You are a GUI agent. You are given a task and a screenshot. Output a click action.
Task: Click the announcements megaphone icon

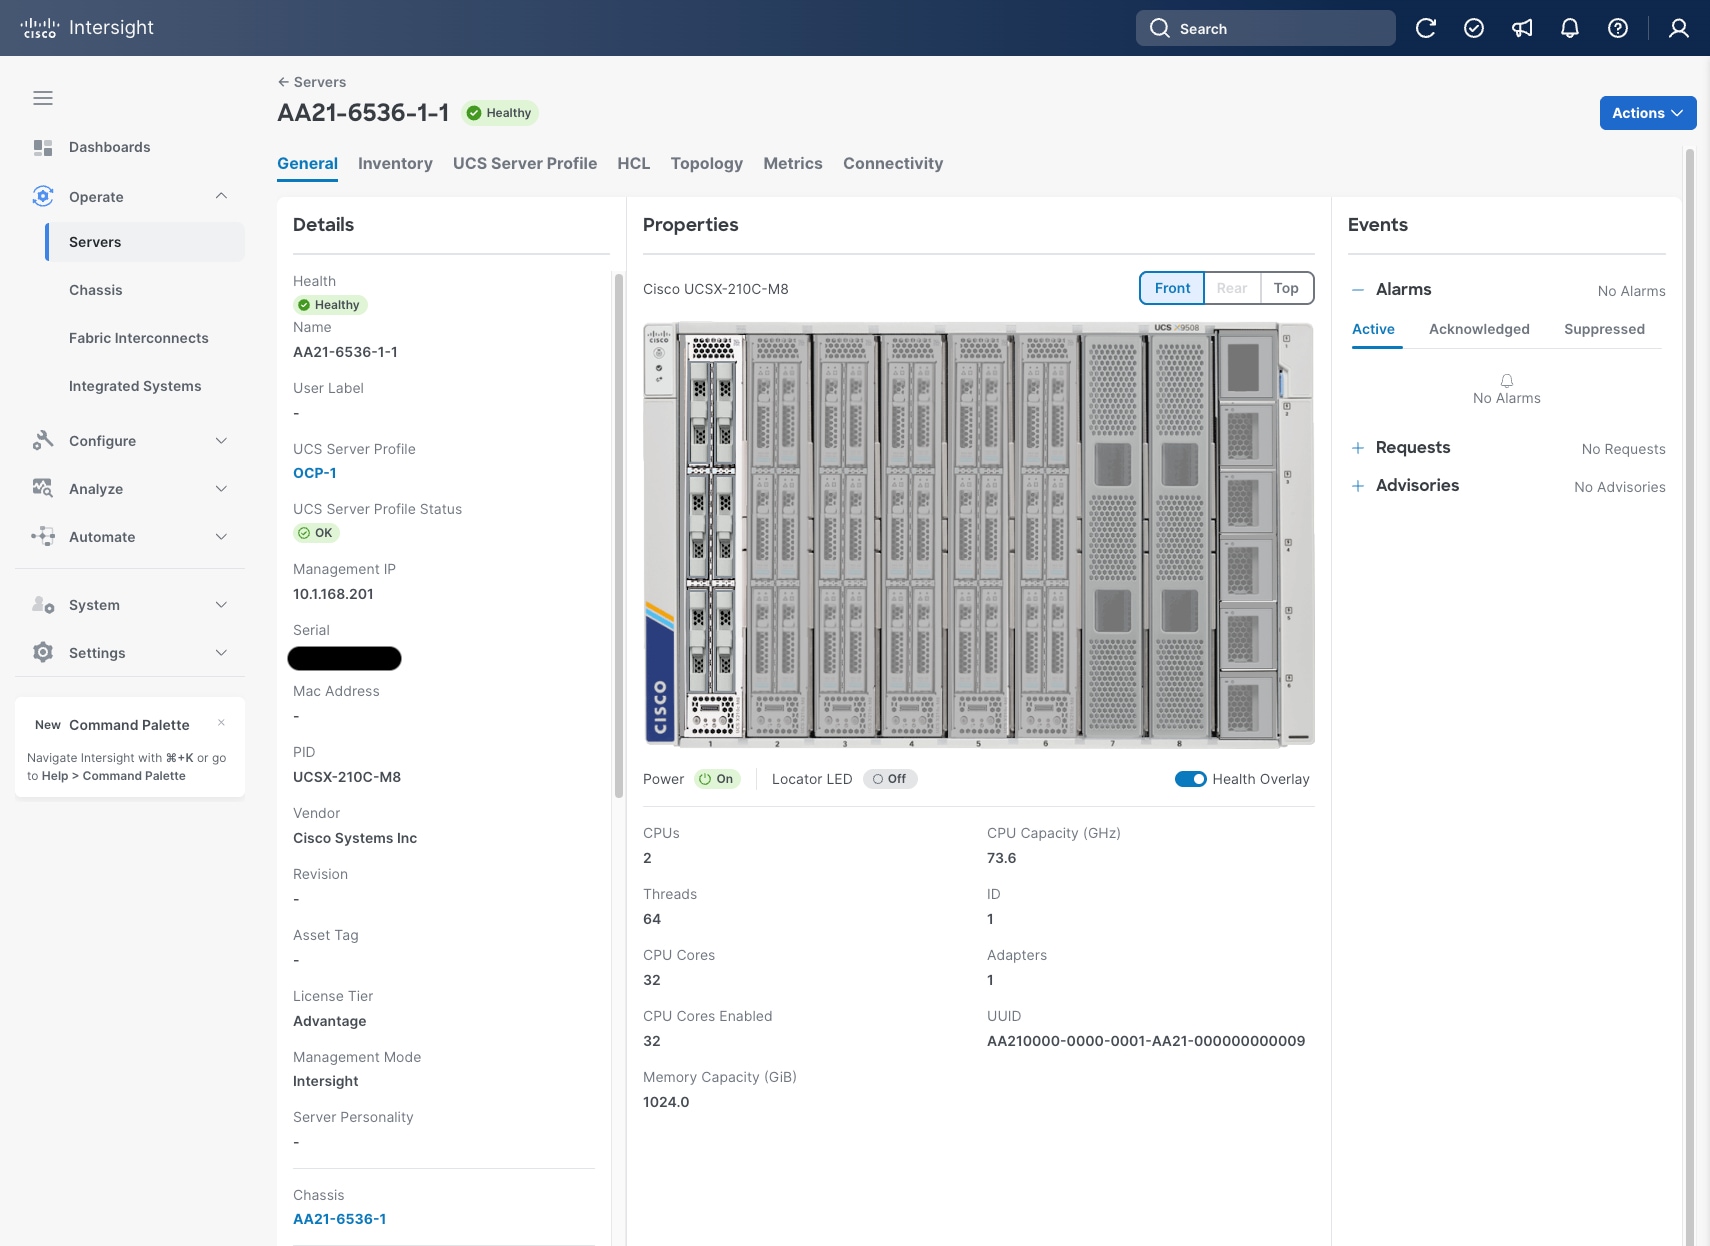pyautogui.click(x=1521, y=28)
